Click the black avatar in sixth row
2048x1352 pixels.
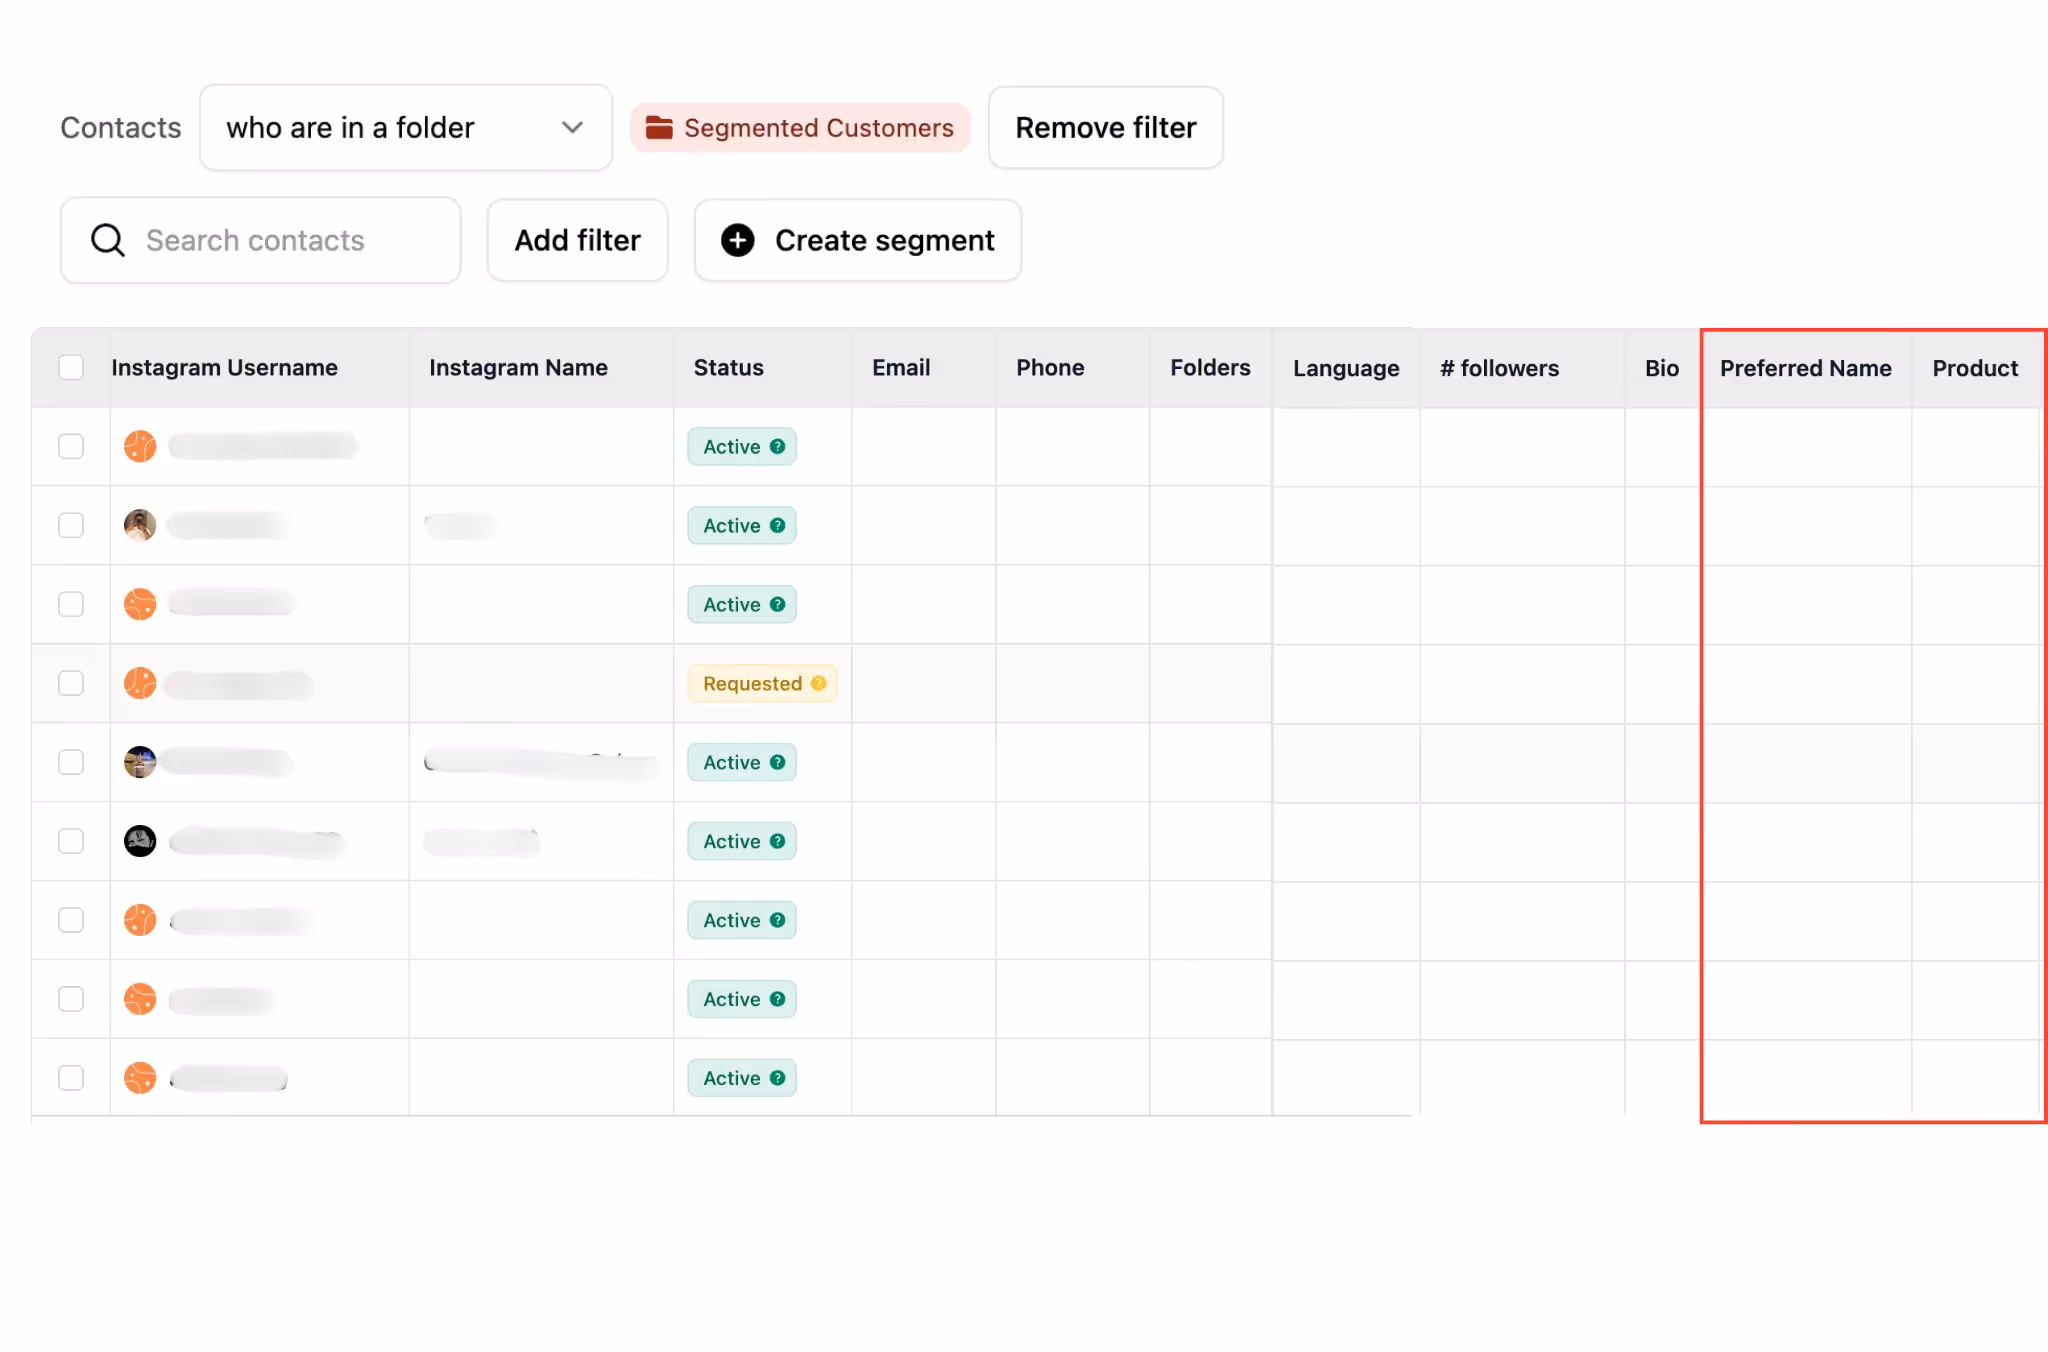click(140, 841)
